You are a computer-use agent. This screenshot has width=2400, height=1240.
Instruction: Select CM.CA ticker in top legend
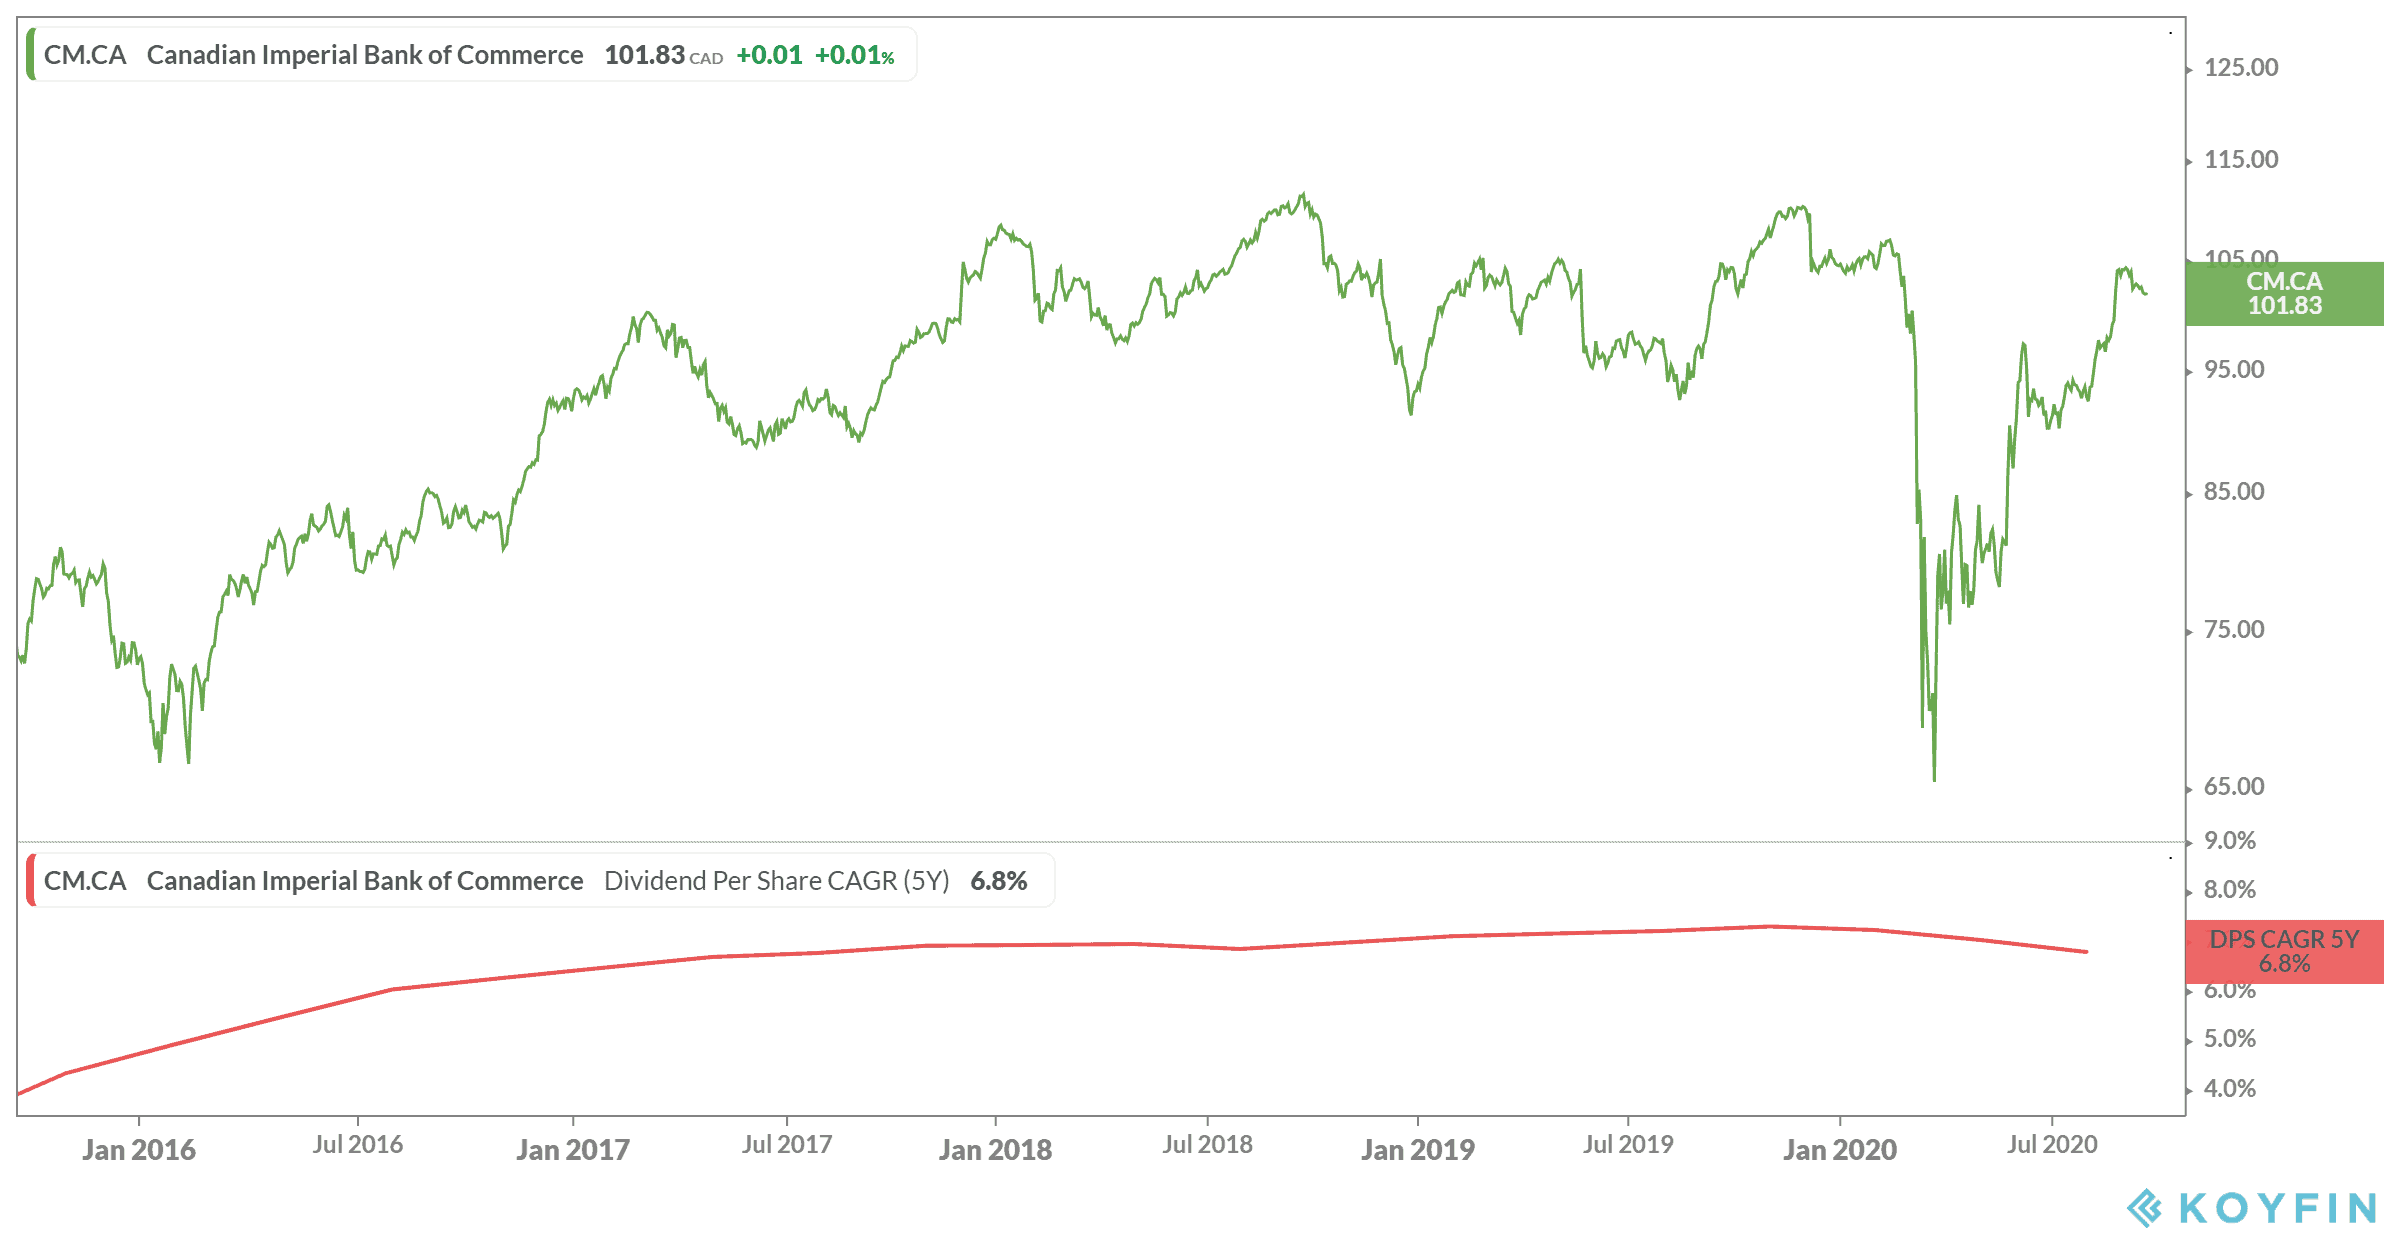[x=85, y=55]
